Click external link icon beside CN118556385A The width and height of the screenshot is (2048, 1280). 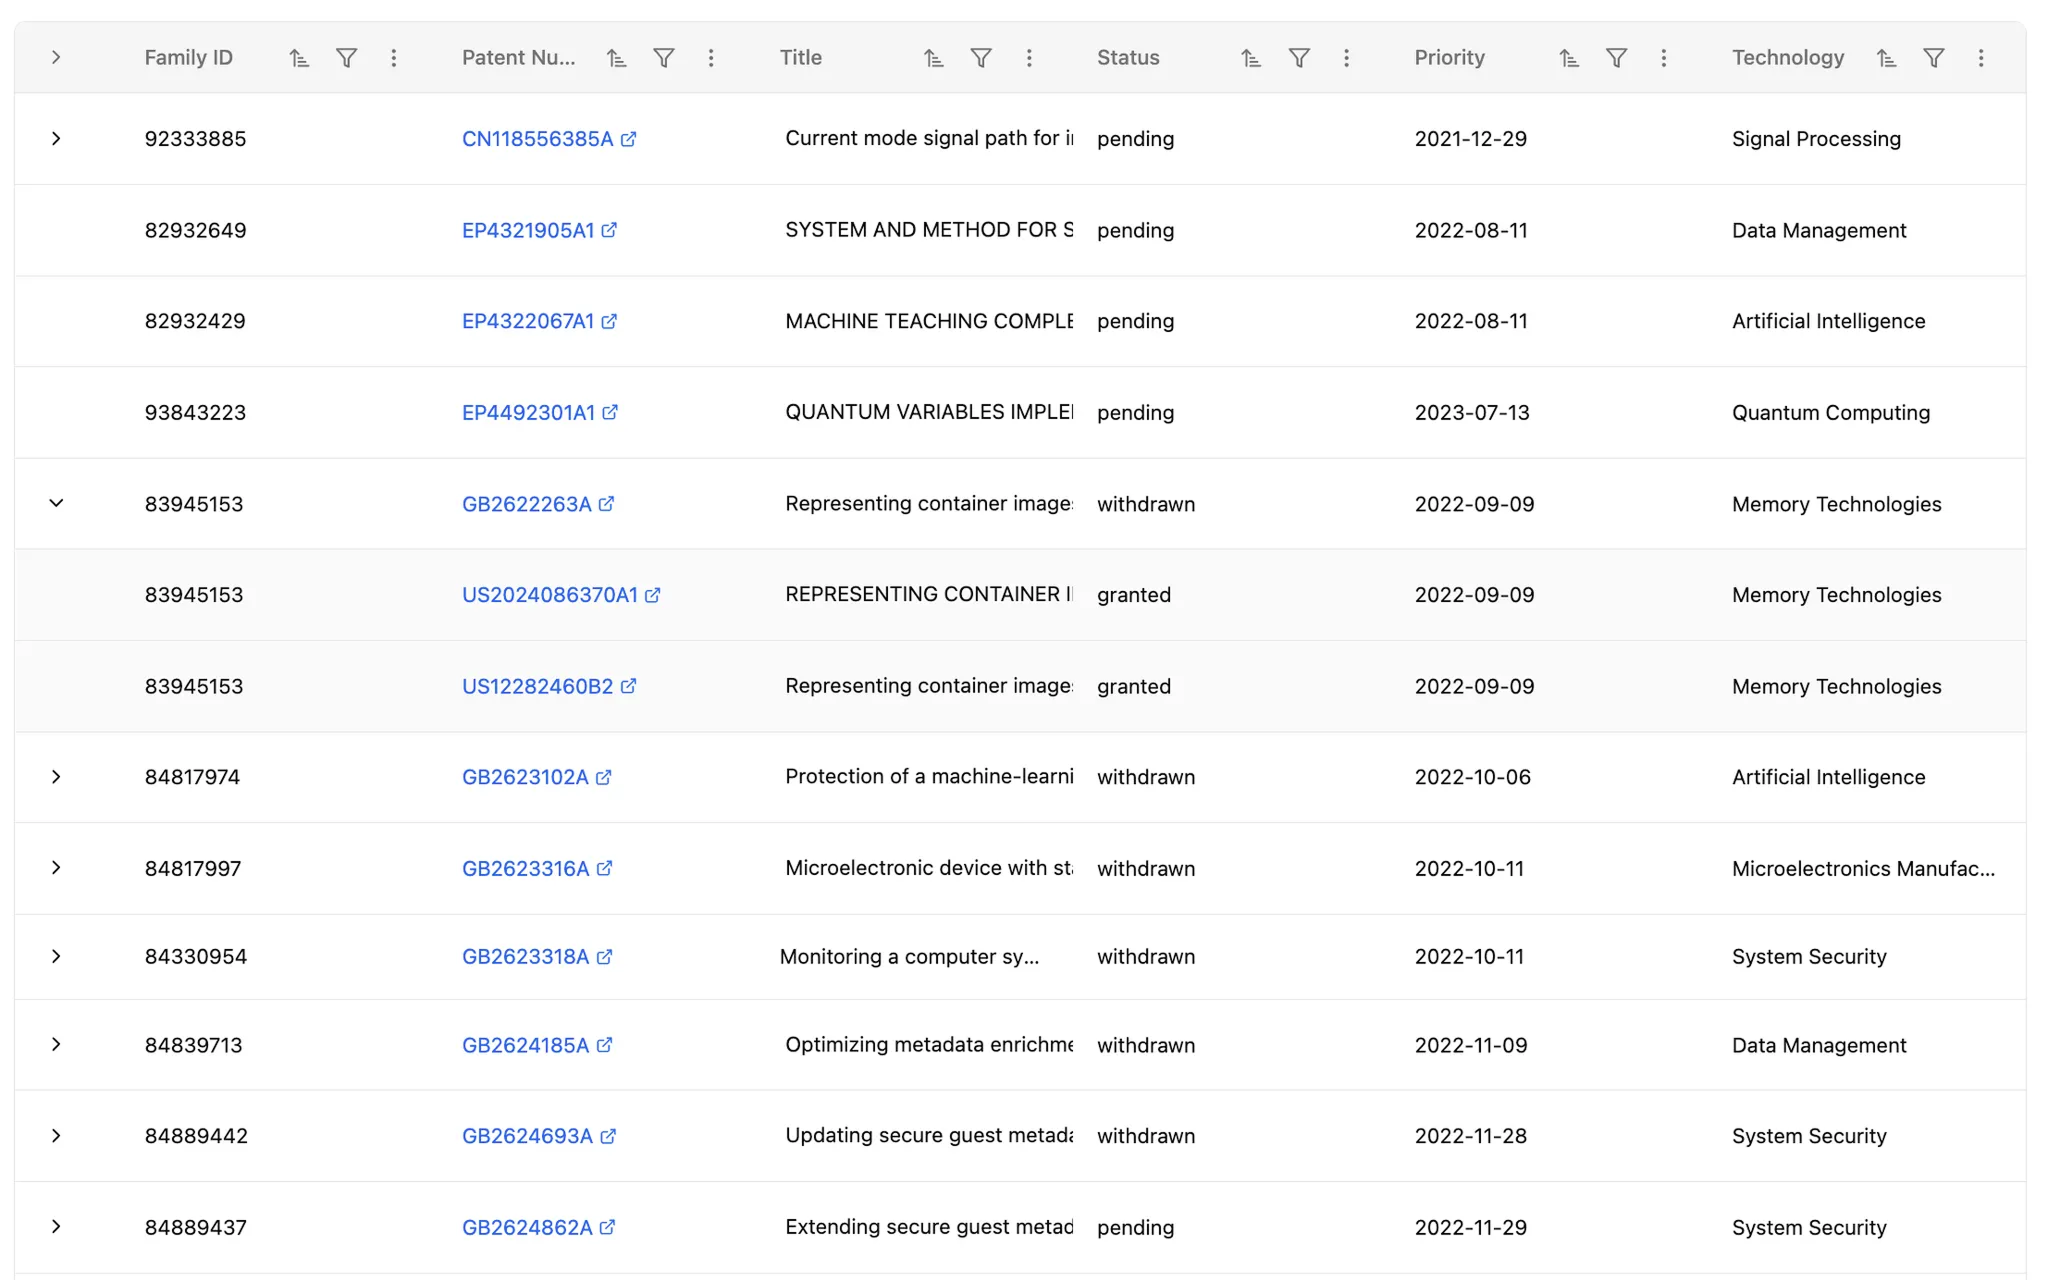coord(628,139)
